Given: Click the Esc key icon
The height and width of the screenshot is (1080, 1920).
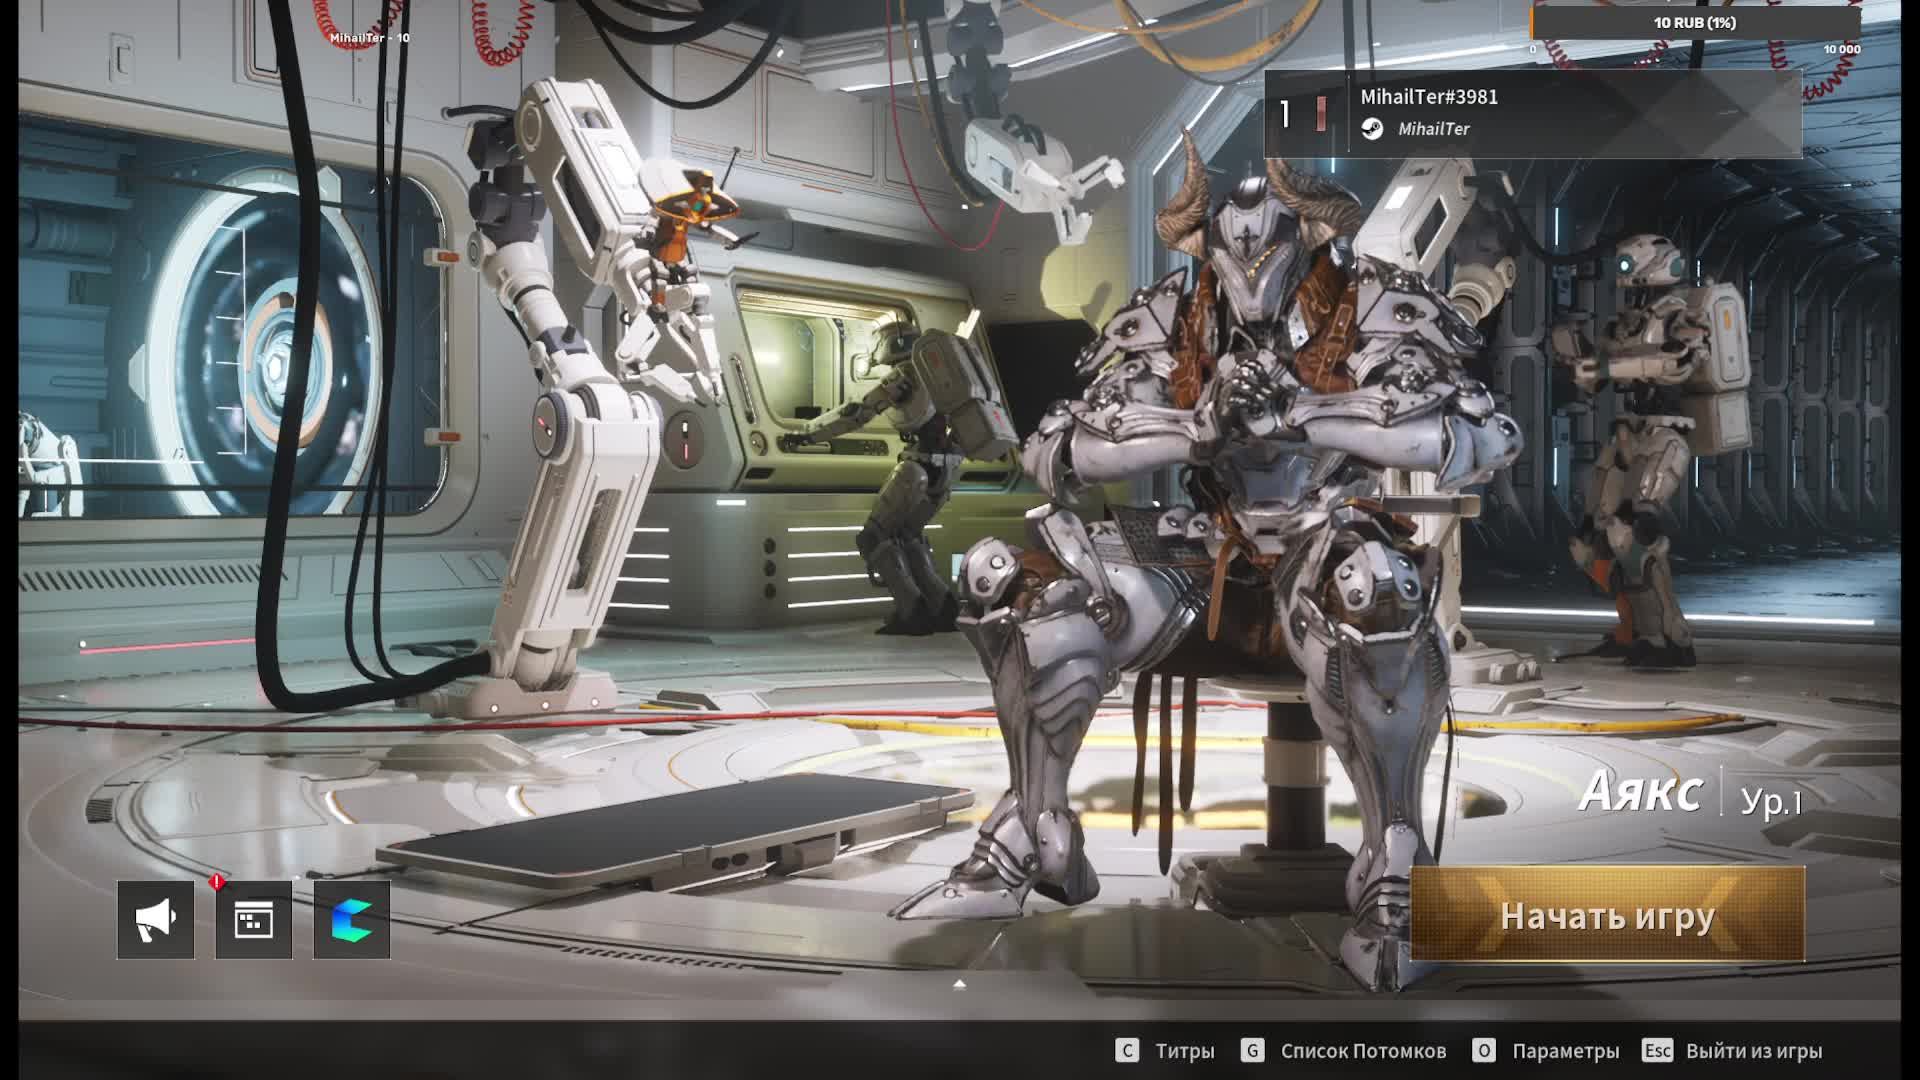Looking at the screenshot, I should 1657,1051.
